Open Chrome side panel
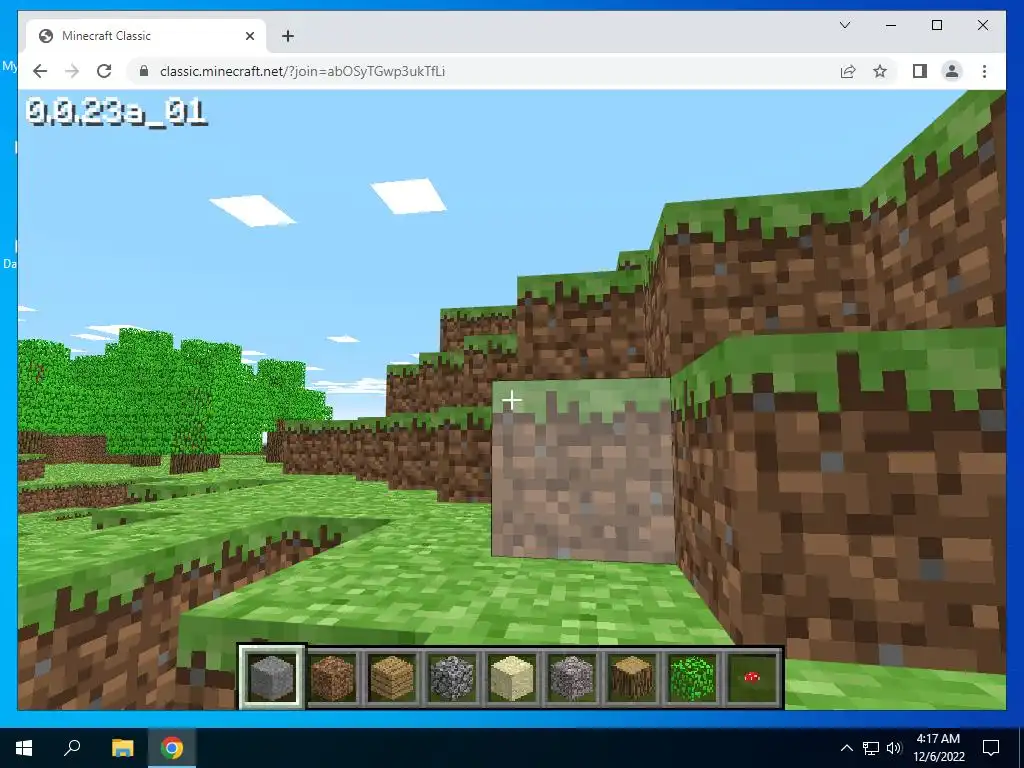 click(920, 71)
